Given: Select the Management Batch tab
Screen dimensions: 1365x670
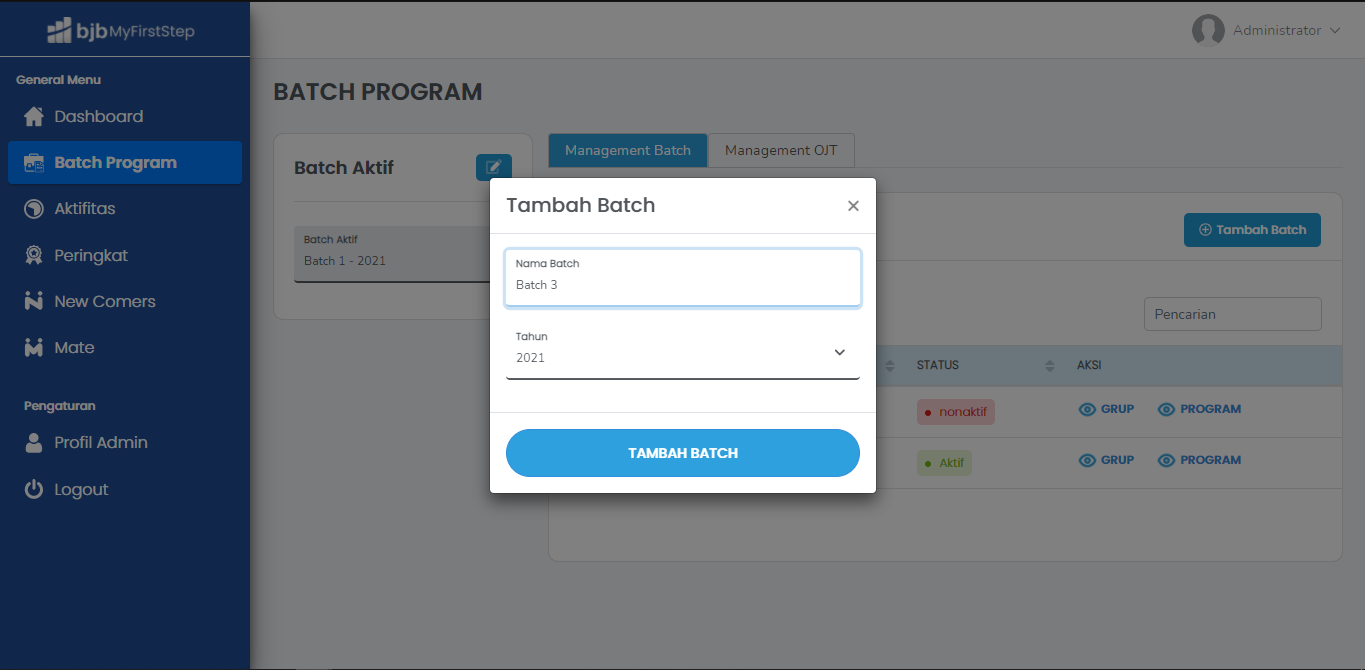Looking at the screenshot, I should click(x=628, y=150).
